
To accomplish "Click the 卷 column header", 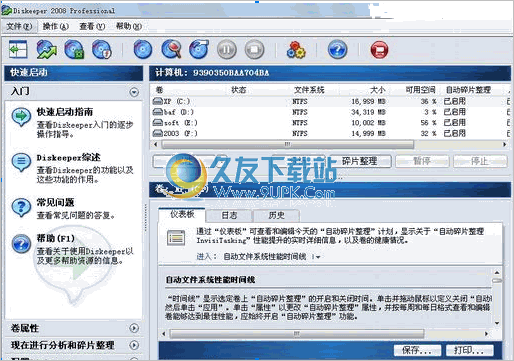I will point(160,90).
